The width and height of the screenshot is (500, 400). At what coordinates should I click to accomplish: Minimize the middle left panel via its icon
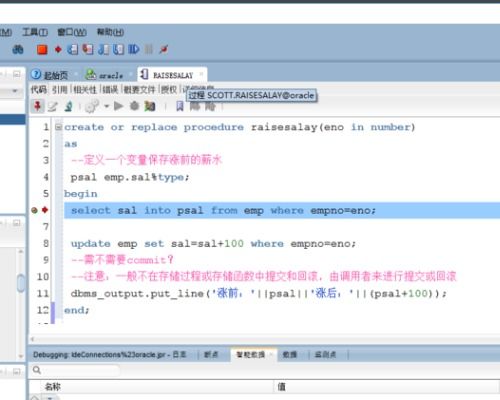pos(16,223)
